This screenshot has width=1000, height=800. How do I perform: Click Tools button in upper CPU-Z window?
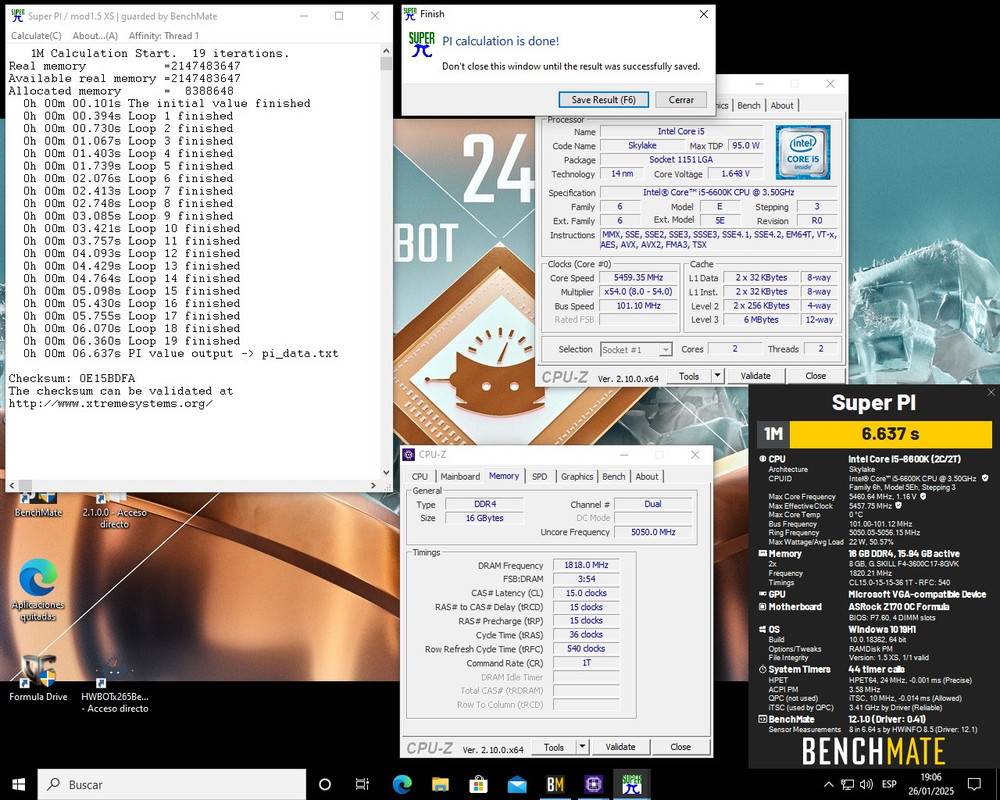click(x=689, y=376)
